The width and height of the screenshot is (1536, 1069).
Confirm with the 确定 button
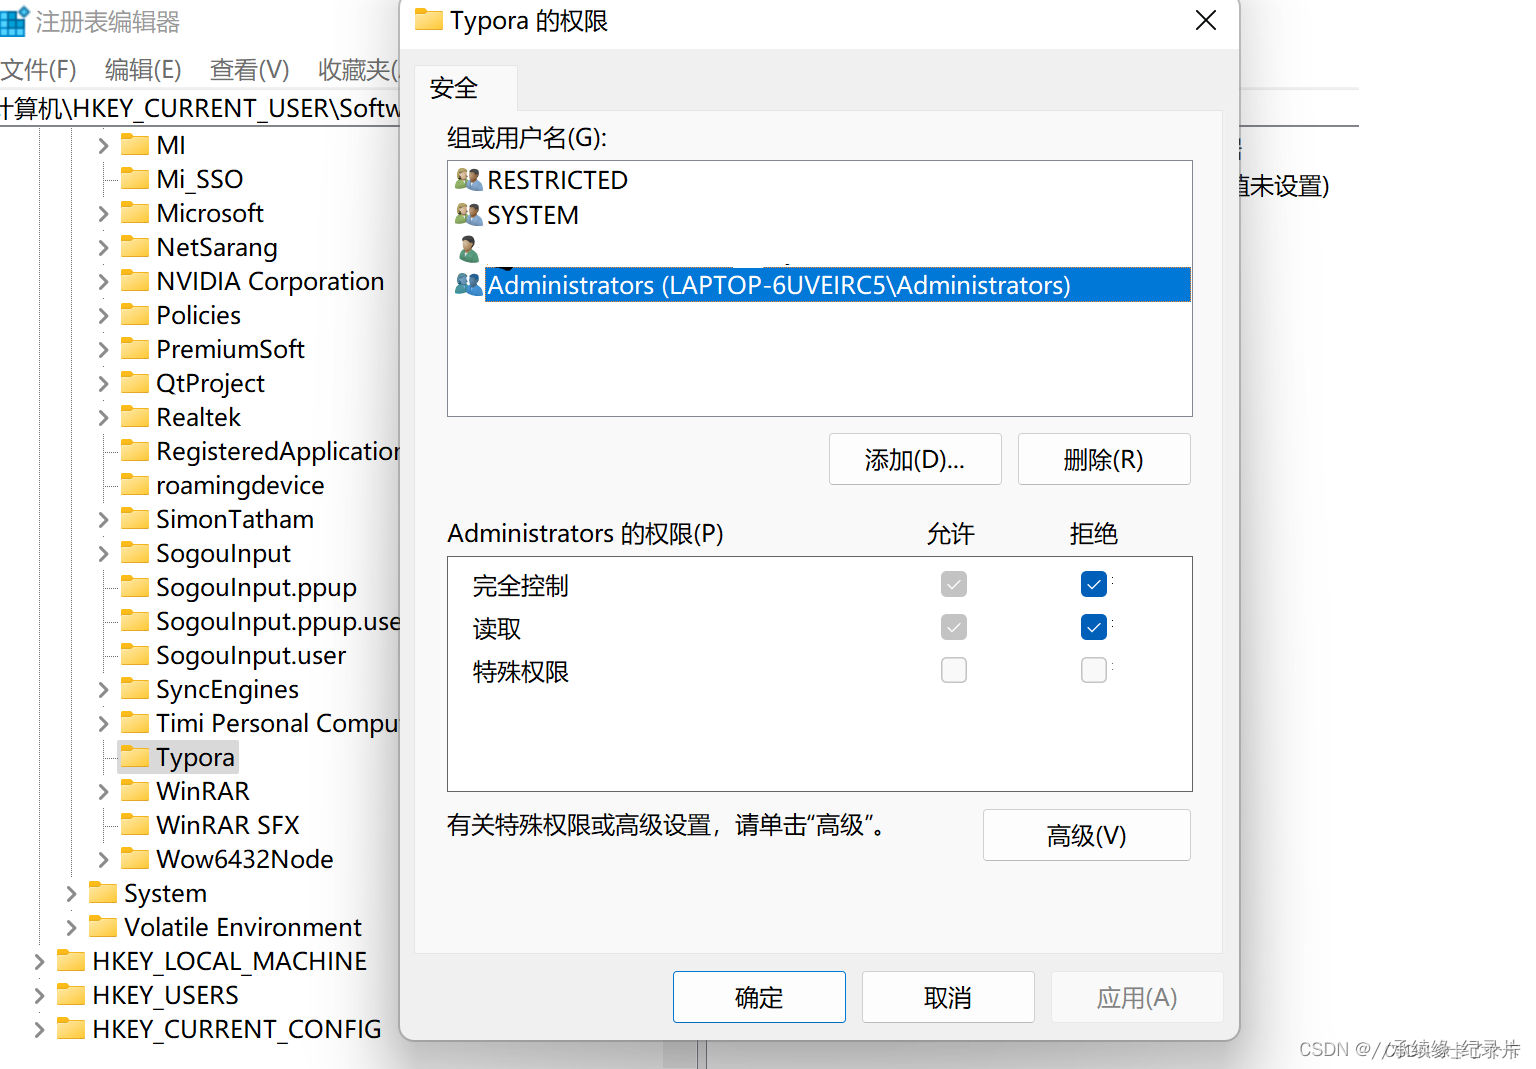point(759,997)
